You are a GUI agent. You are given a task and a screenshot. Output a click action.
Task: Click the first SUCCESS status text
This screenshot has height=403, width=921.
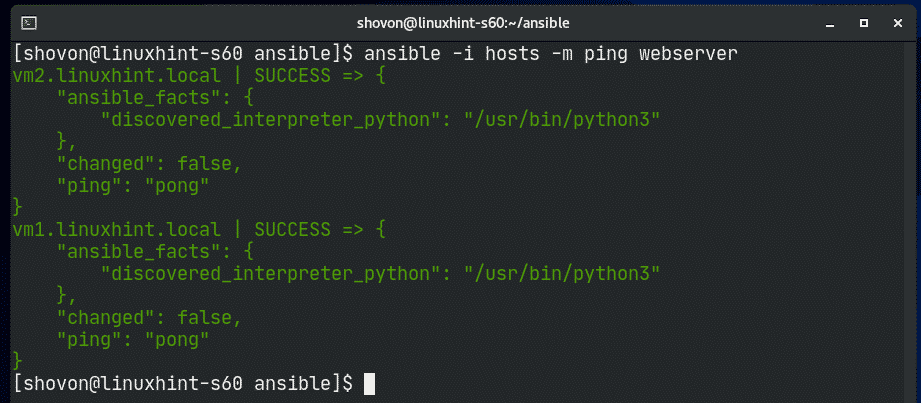(293, 76)
